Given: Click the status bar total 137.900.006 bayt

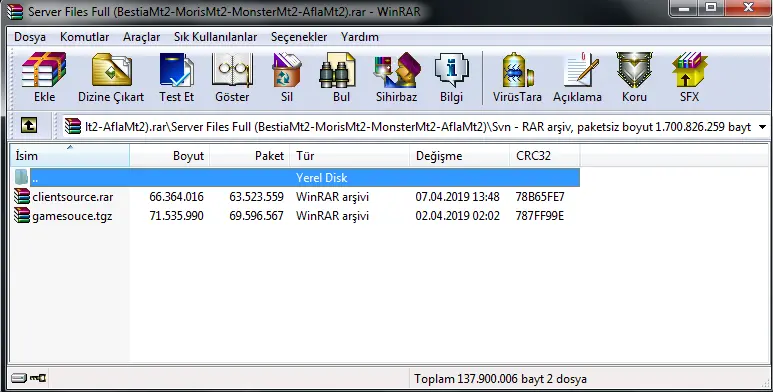Looking at the screenshot, I should [500, 379].
